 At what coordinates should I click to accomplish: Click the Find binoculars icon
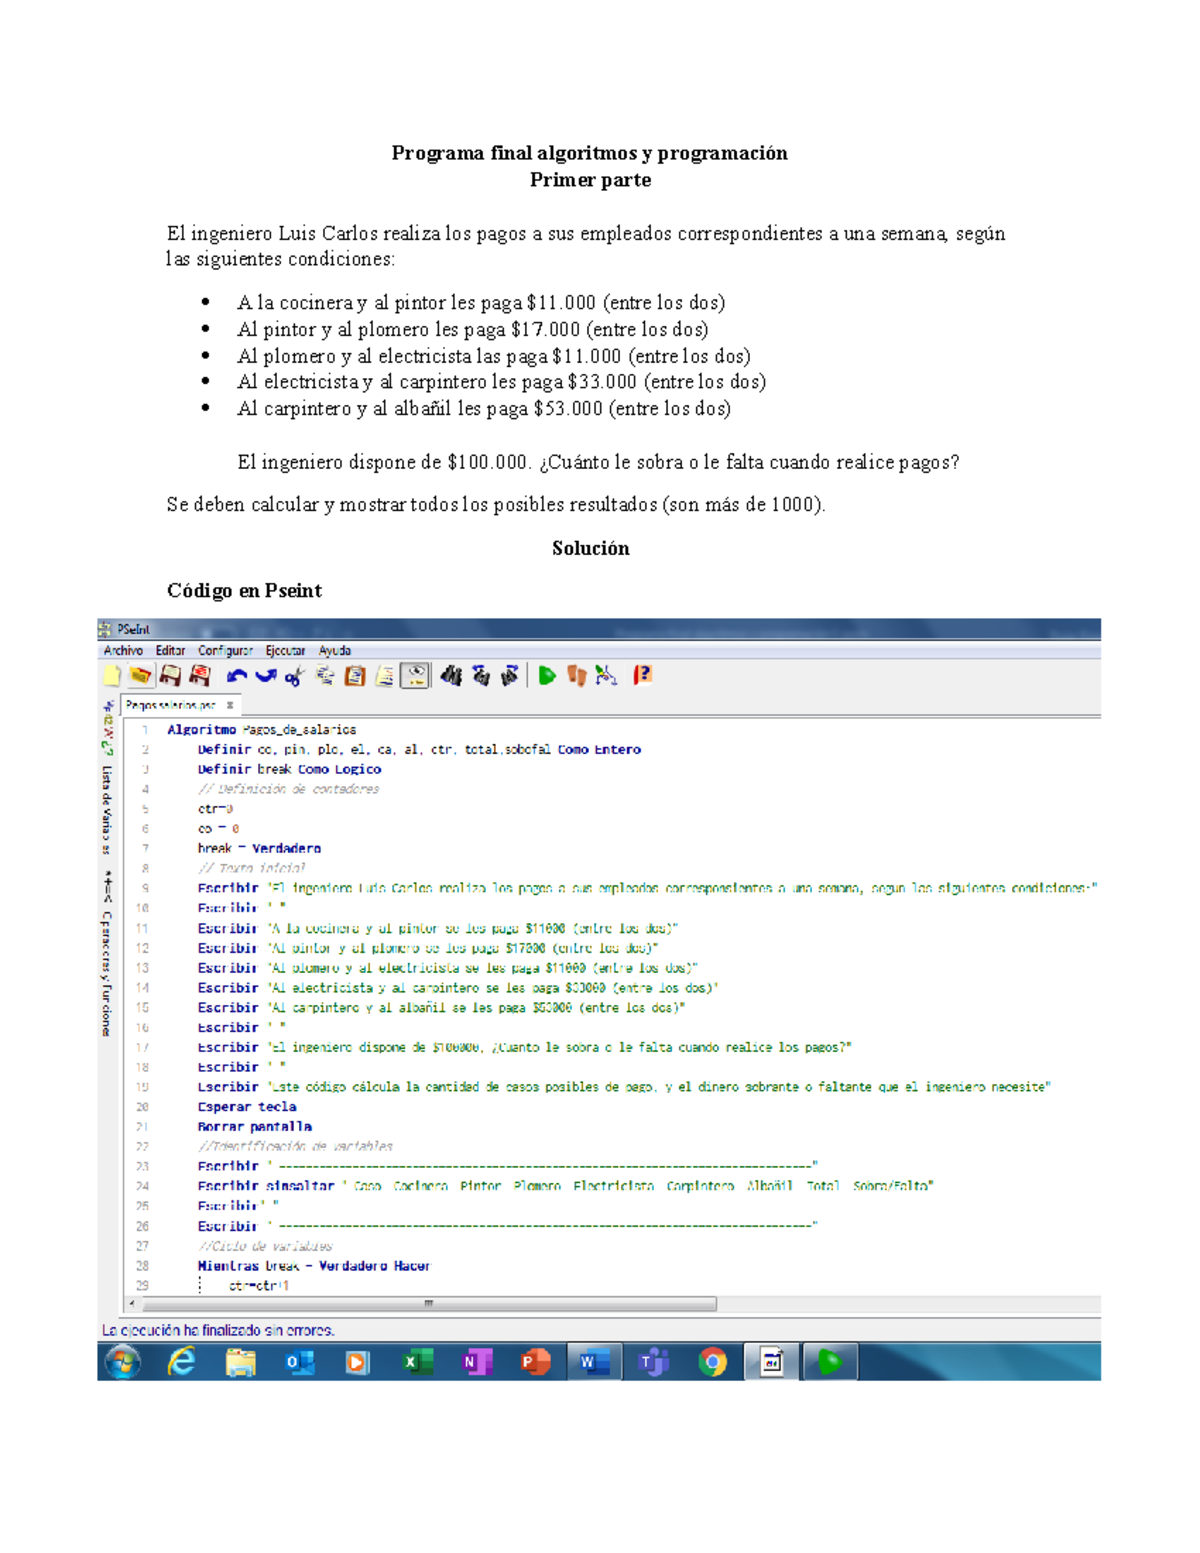point(451,676)
